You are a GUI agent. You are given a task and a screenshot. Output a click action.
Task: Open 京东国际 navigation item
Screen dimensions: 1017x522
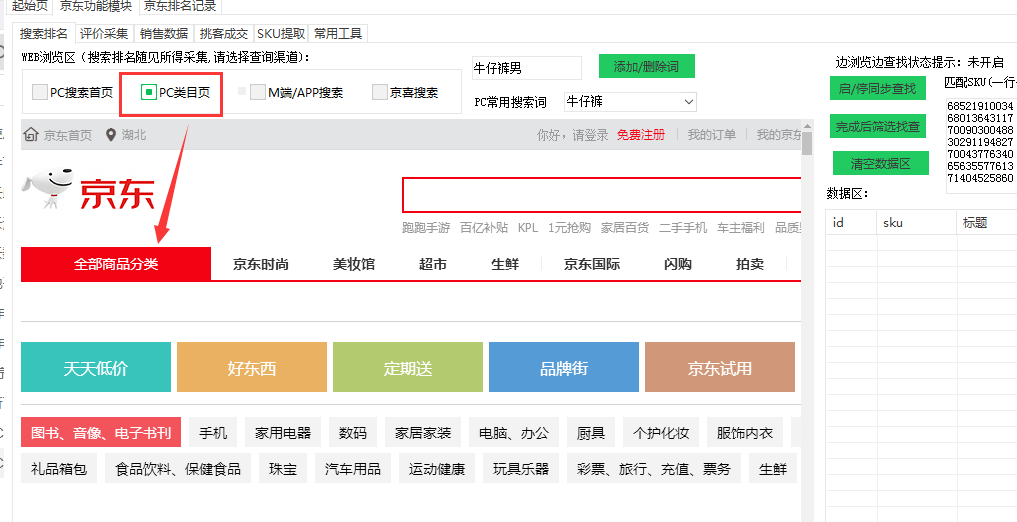click(x=592, y=264)
